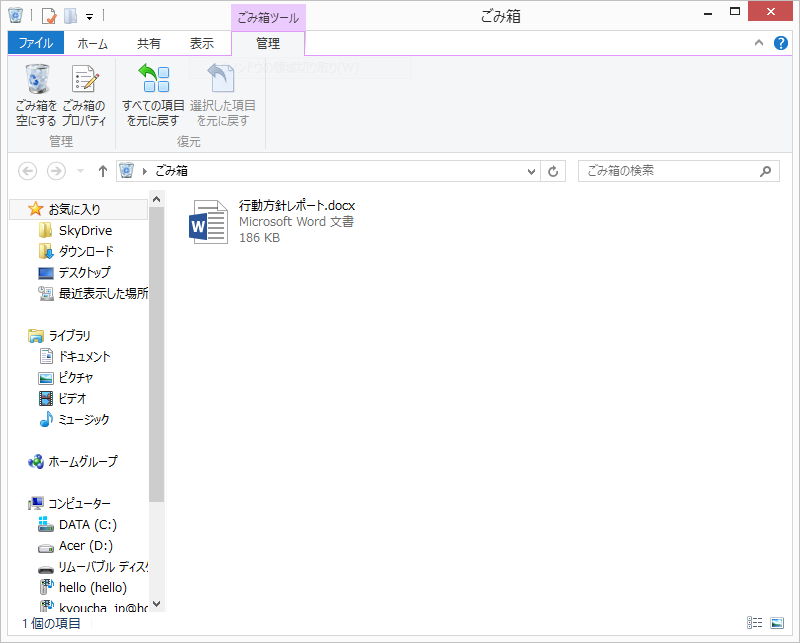The height and width of the screenshot is (643, 800).
Task: Restore all items (すべての項目を元に戻す)
Action: click(x=153, y=94)
